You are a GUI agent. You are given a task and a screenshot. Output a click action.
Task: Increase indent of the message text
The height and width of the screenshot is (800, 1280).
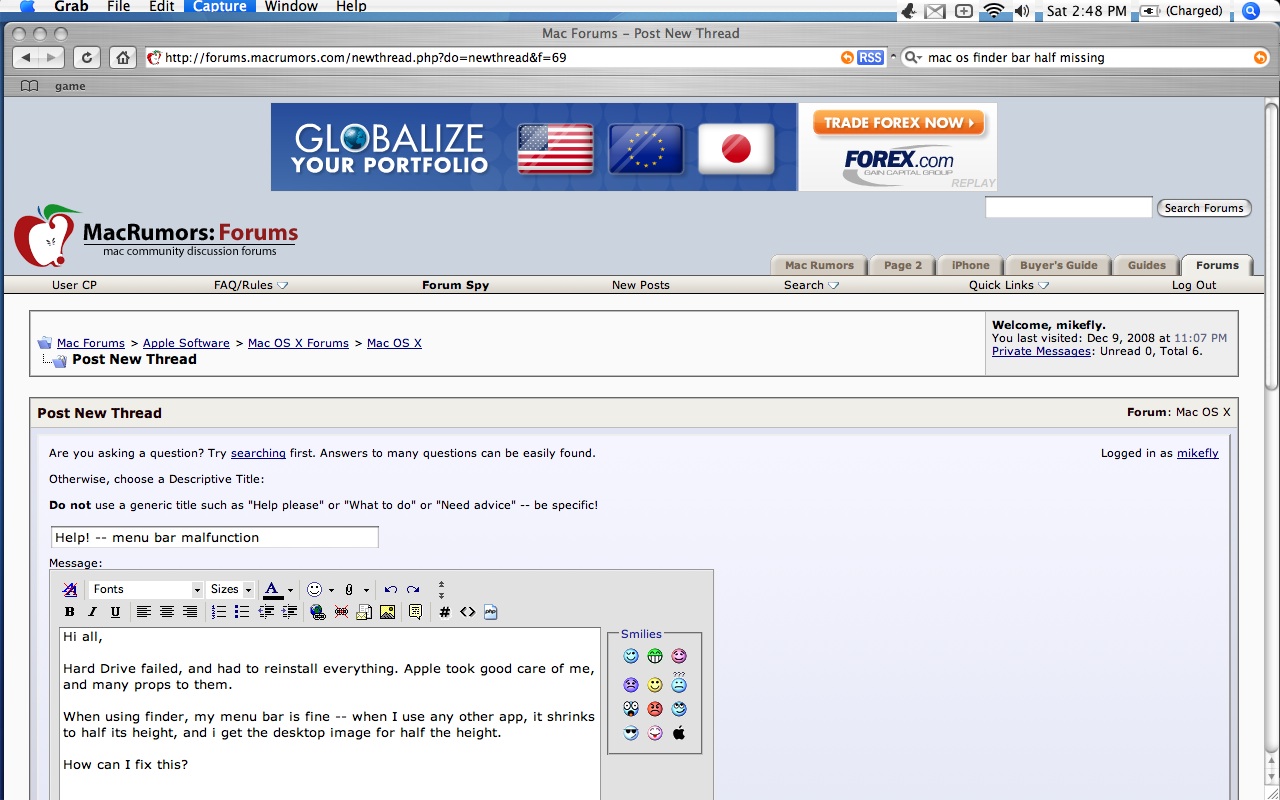coord(290,612)
